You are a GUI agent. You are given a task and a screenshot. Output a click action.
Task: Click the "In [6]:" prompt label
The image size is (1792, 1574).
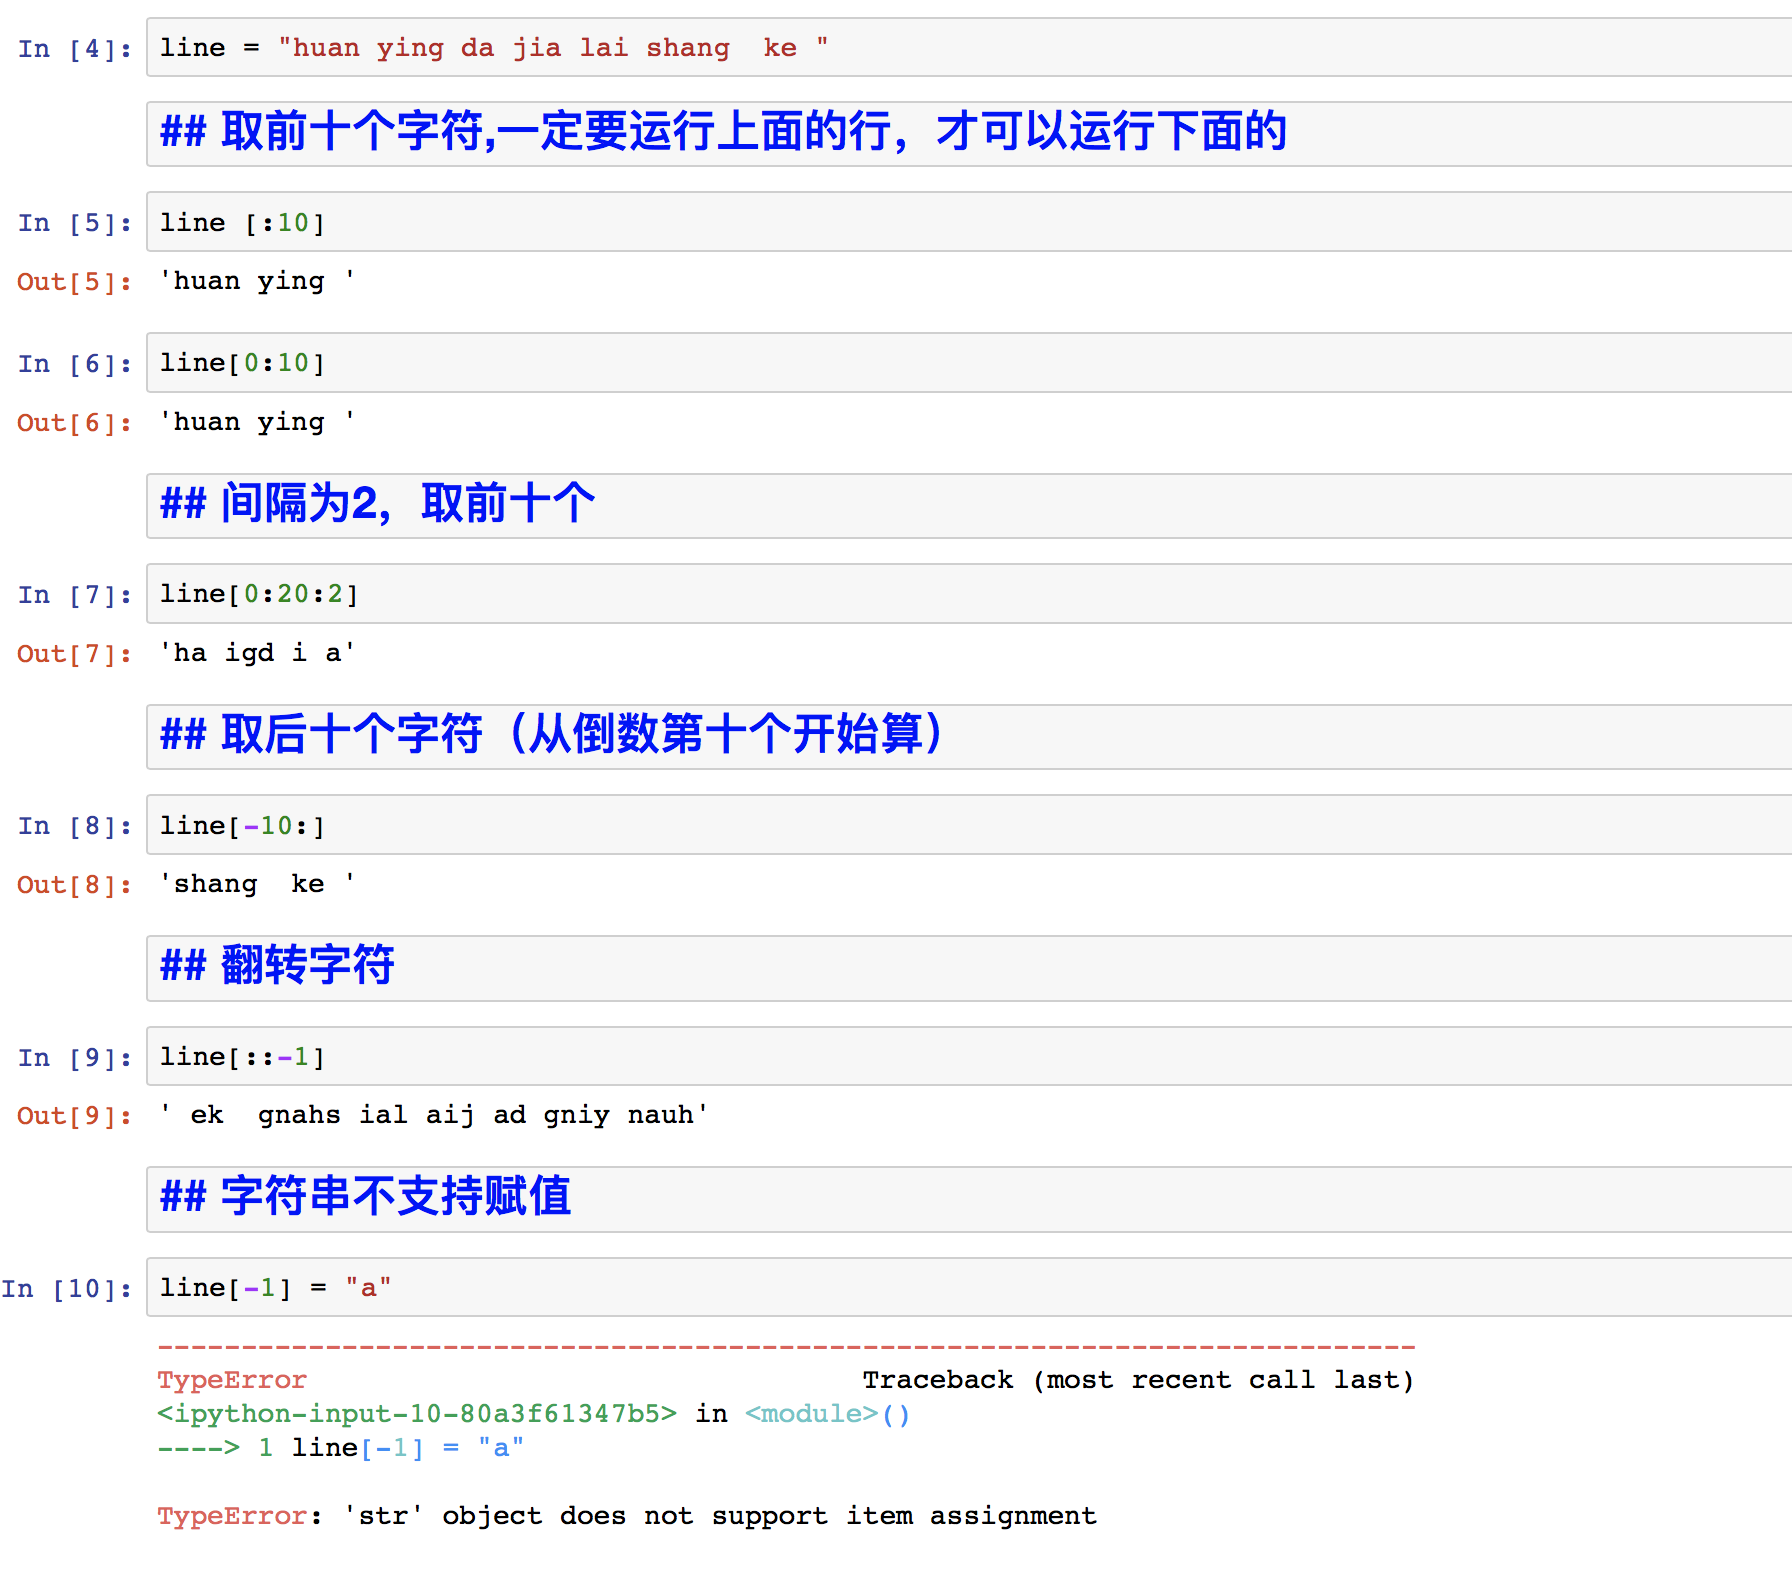(75, 364)
